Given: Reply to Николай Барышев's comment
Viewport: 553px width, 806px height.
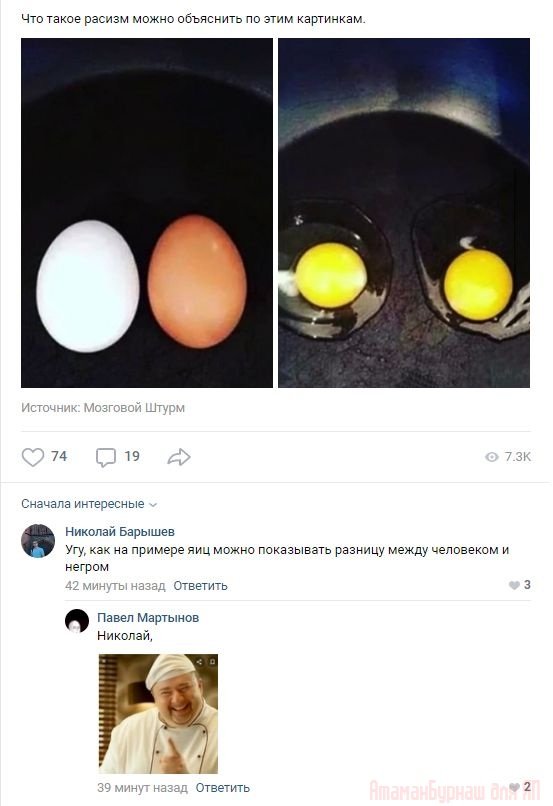Looking at the screenshot, I should [x=200, y=585].
